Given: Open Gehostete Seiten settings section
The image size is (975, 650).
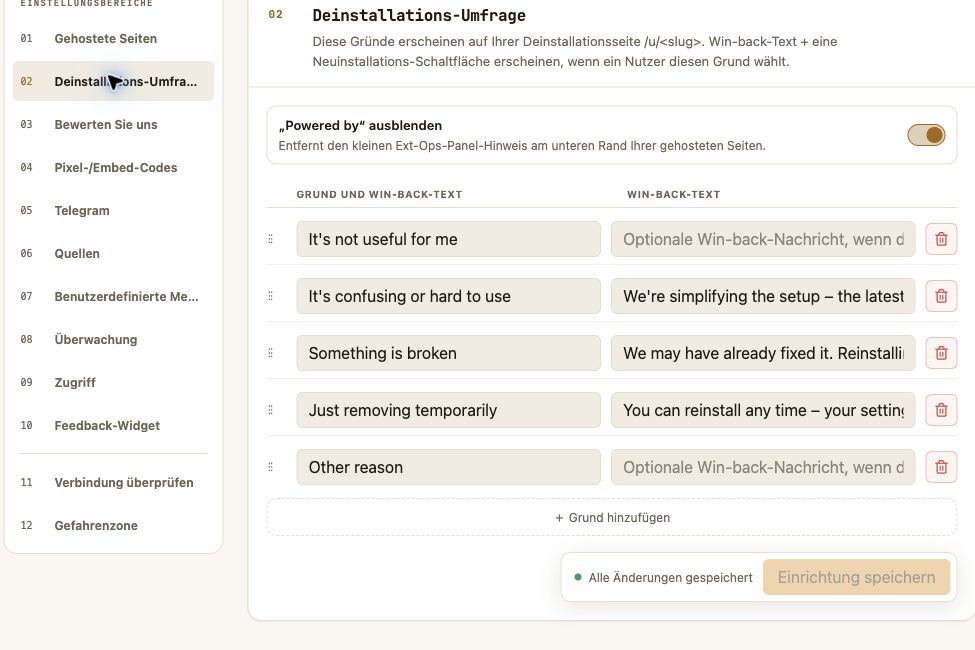Looking at the screenshot, I should (113, 39).
